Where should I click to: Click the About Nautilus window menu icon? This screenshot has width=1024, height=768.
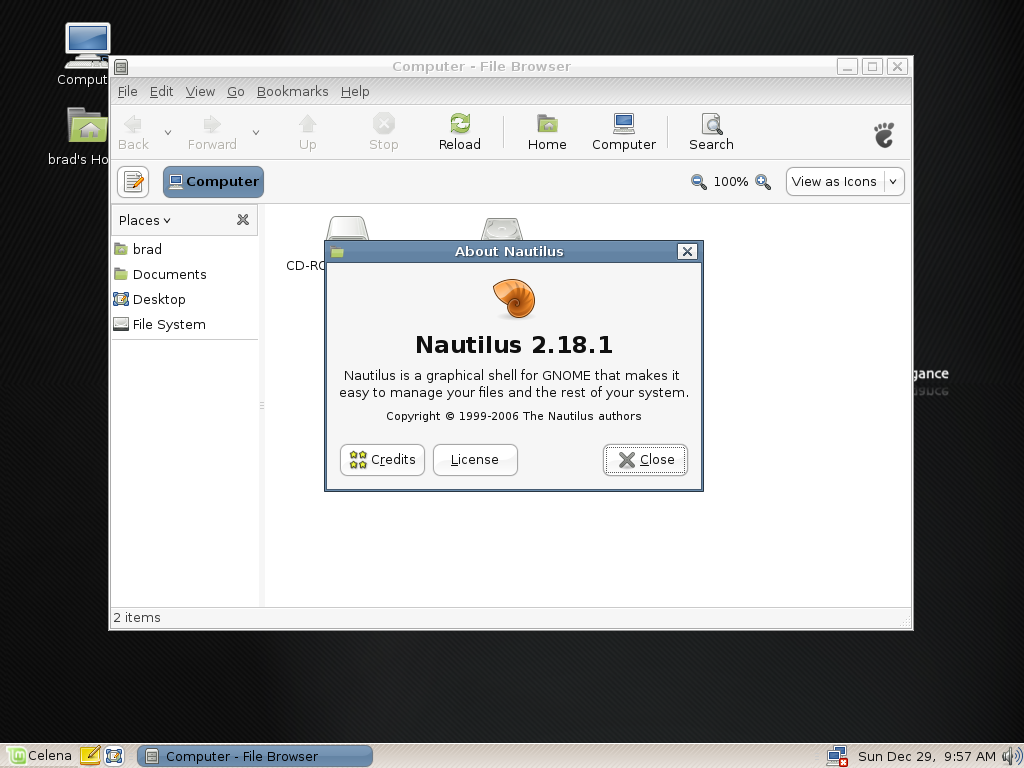[337, 252]
